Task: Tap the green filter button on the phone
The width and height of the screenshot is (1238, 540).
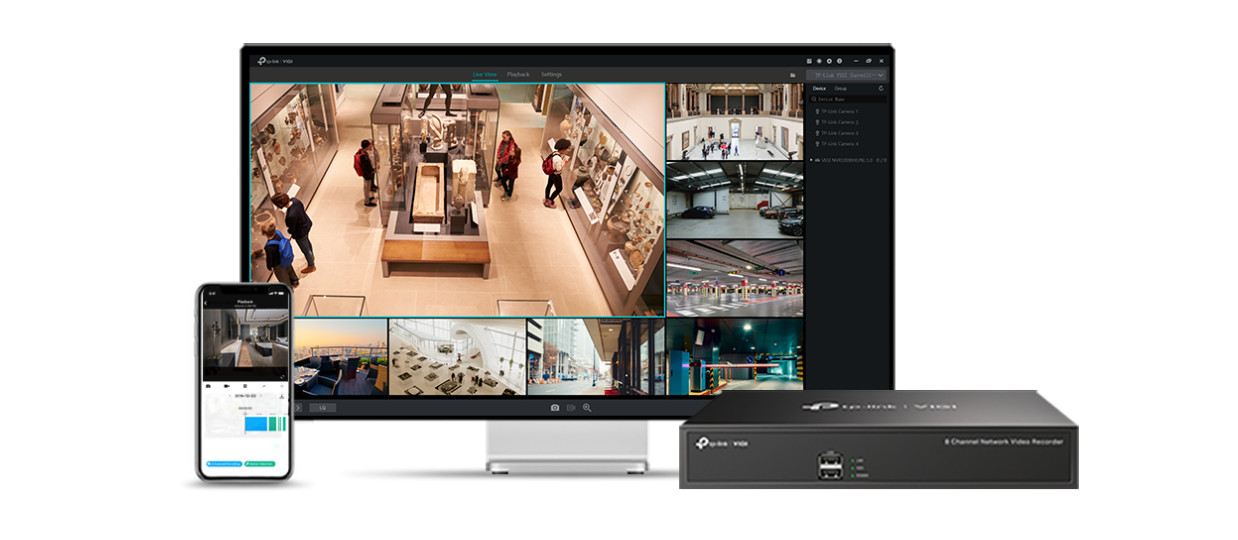Action: (x=260, y=464)
